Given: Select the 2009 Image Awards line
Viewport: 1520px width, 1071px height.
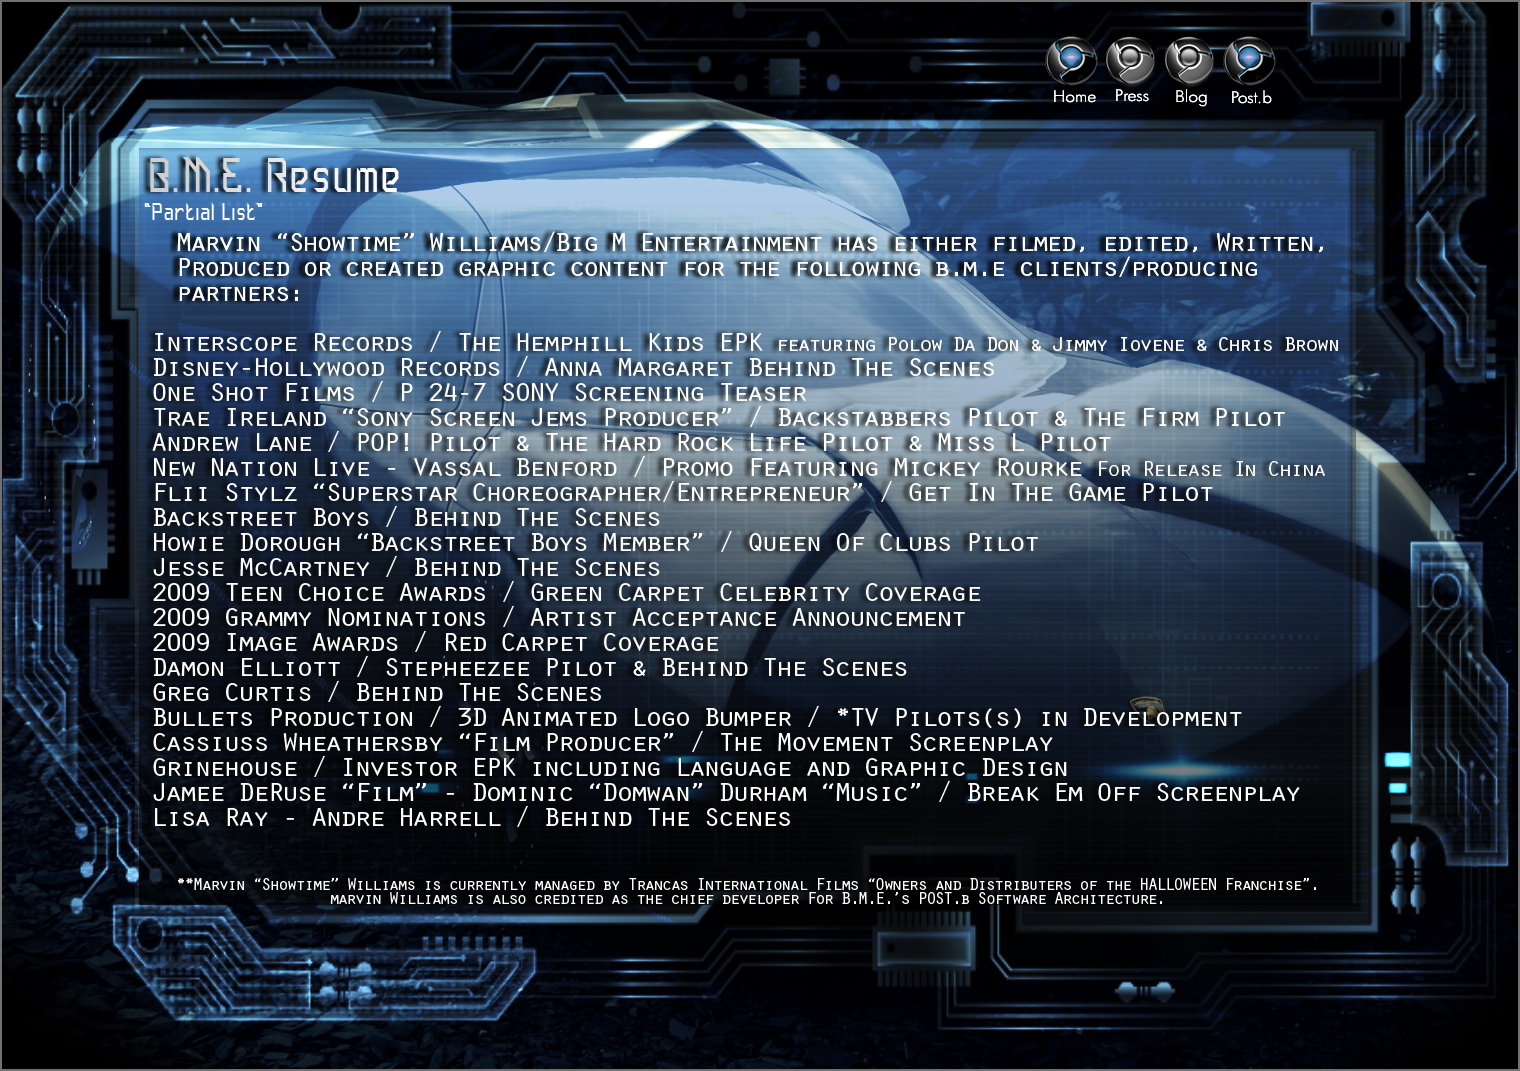Looking at the screenshot, I should point(436,643).
